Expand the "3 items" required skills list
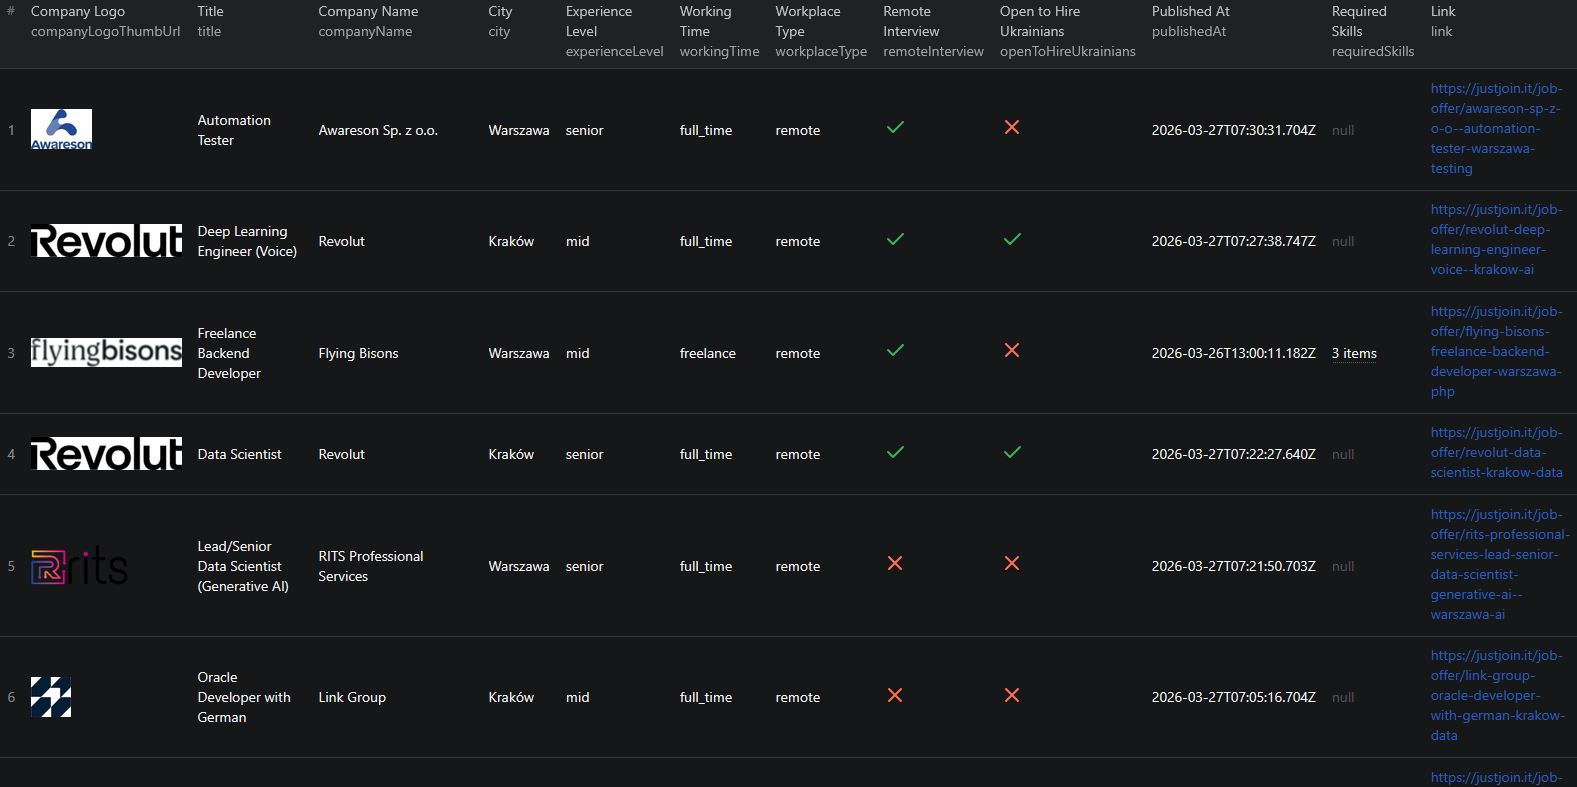This screenshot has height=787, width=1577. [x=1353, y=354]
